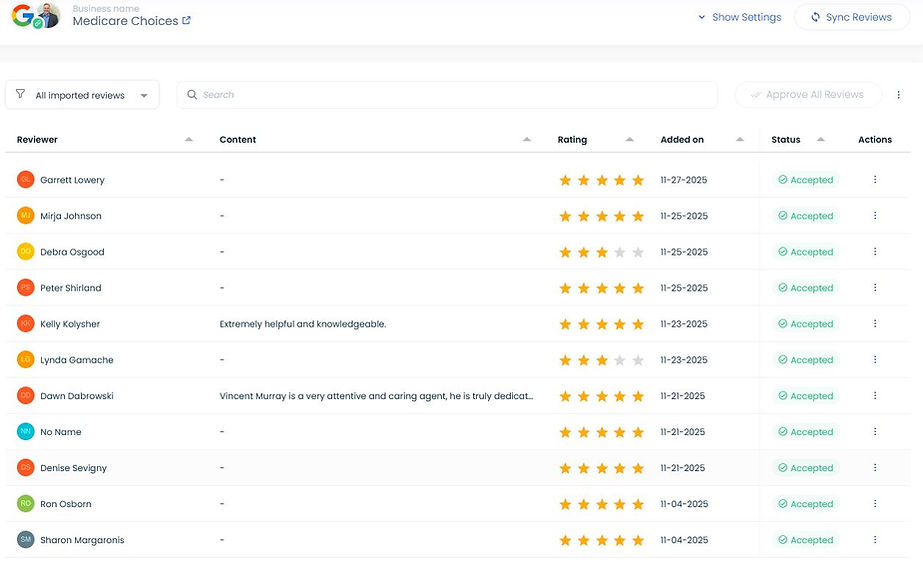923x565 pixels.
Task: Open the actions menu for Kelly Kolysher
Action: 875,324
